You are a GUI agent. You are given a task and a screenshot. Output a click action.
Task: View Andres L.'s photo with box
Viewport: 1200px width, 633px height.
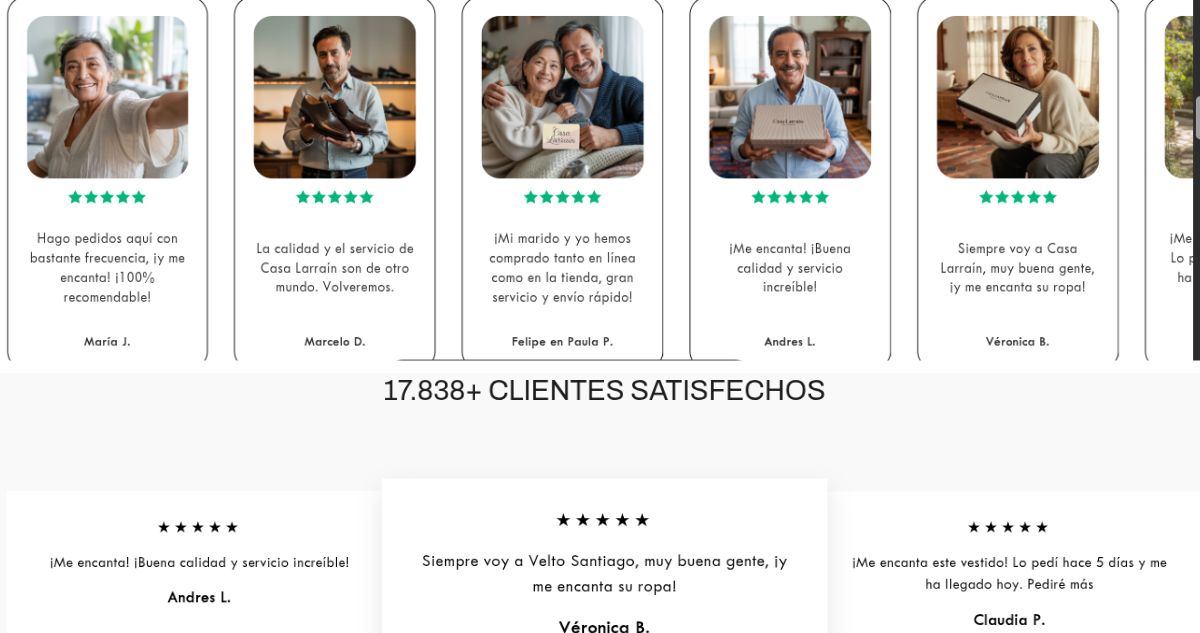790,97
